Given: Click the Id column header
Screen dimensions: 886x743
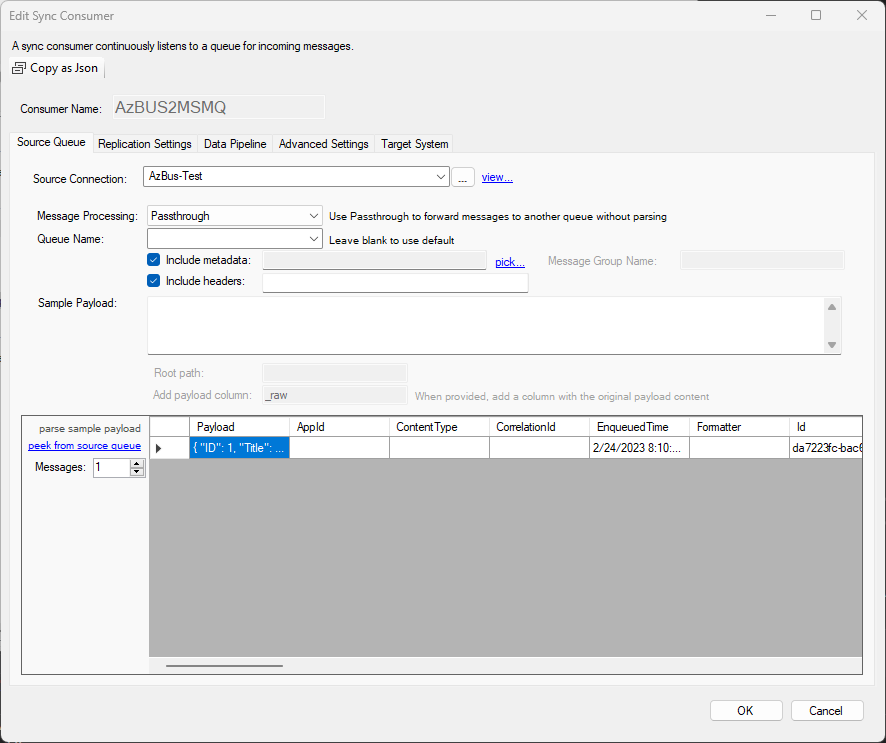Looking at the screenshot, I should click(826, 427).
